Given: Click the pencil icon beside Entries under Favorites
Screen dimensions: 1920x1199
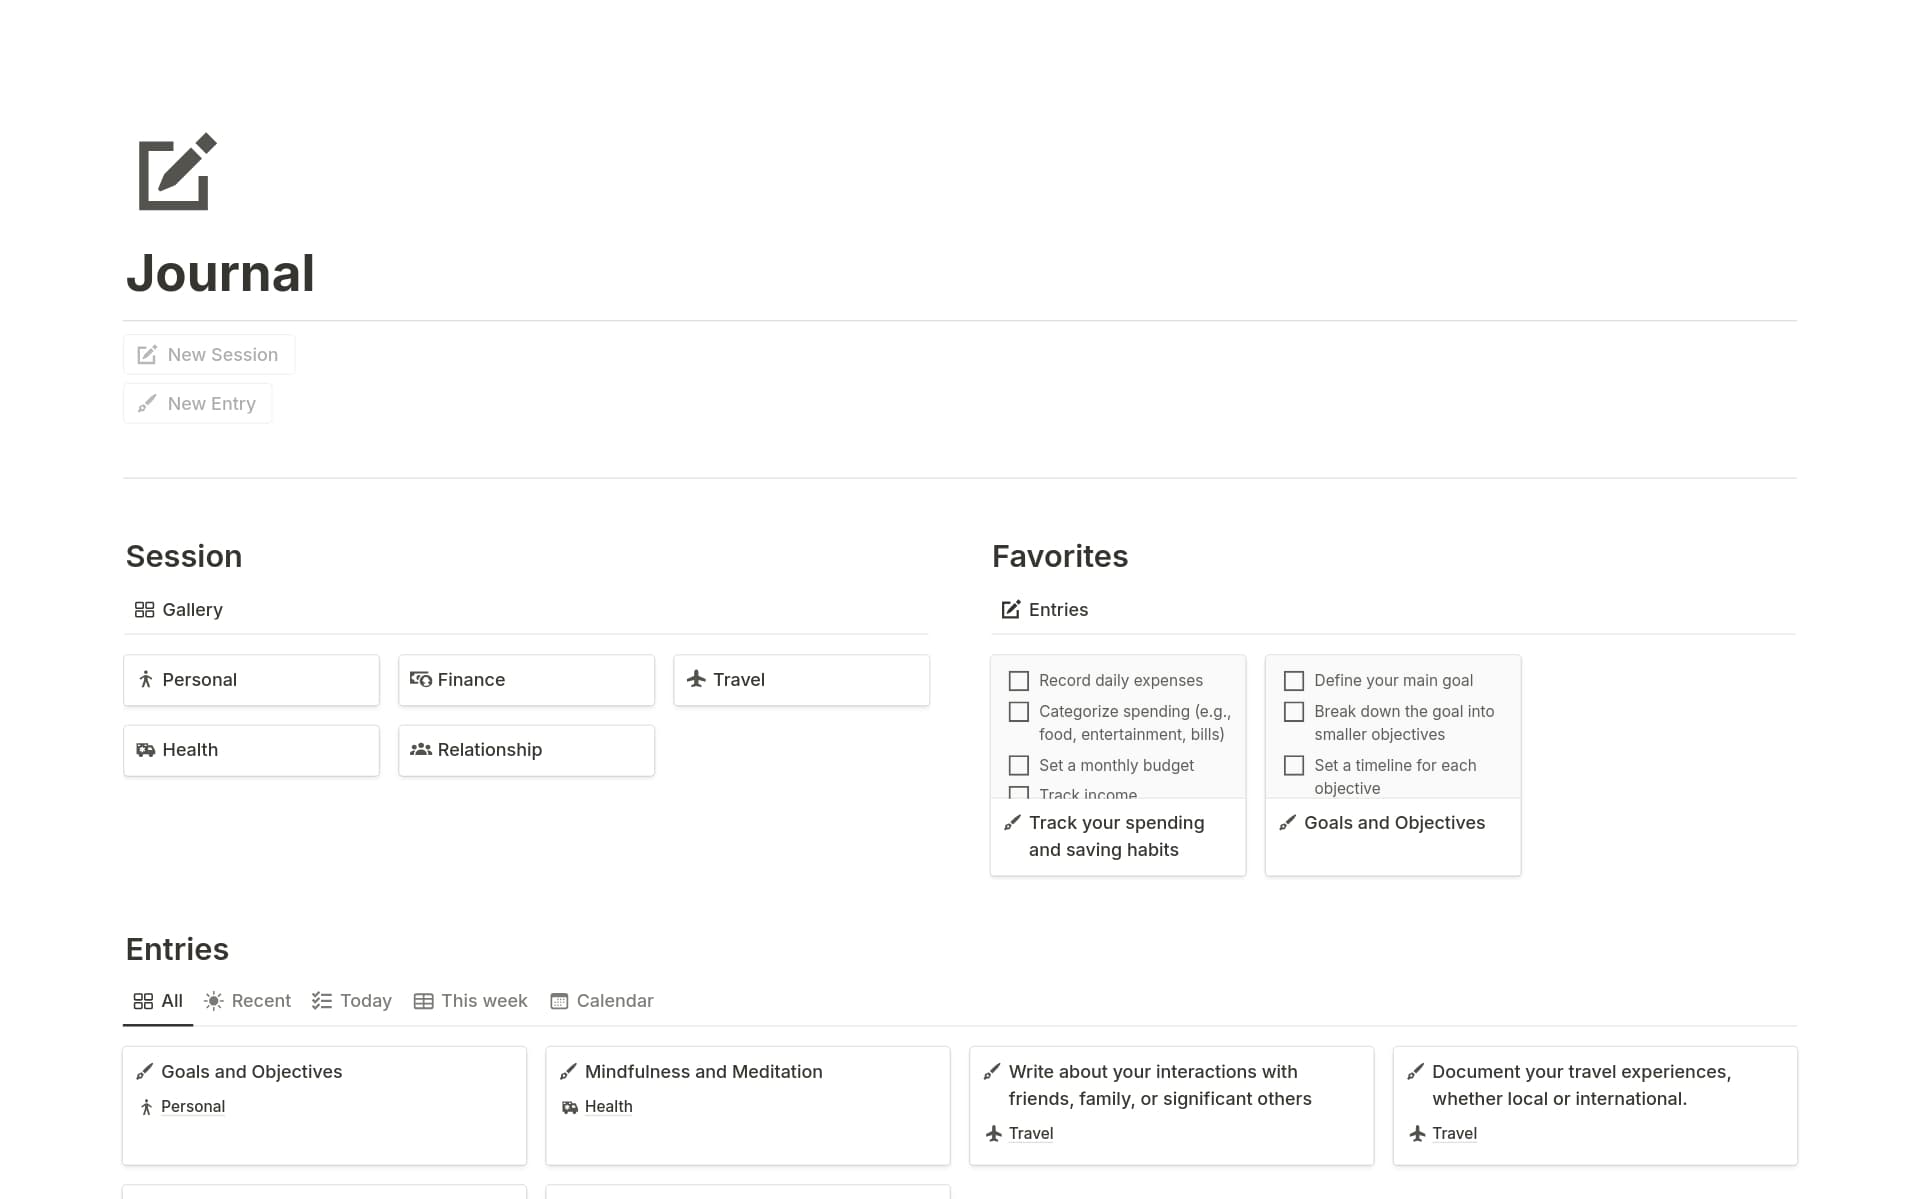Looking at the screenshot, I should point(1011,609).
